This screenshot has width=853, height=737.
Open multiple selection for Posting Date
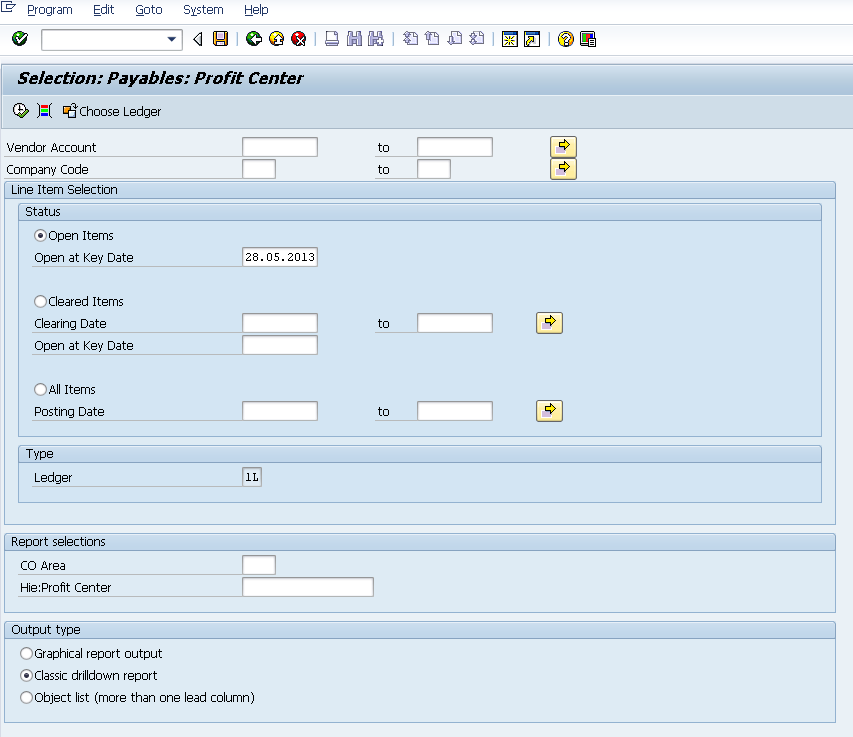coord(549,411)
